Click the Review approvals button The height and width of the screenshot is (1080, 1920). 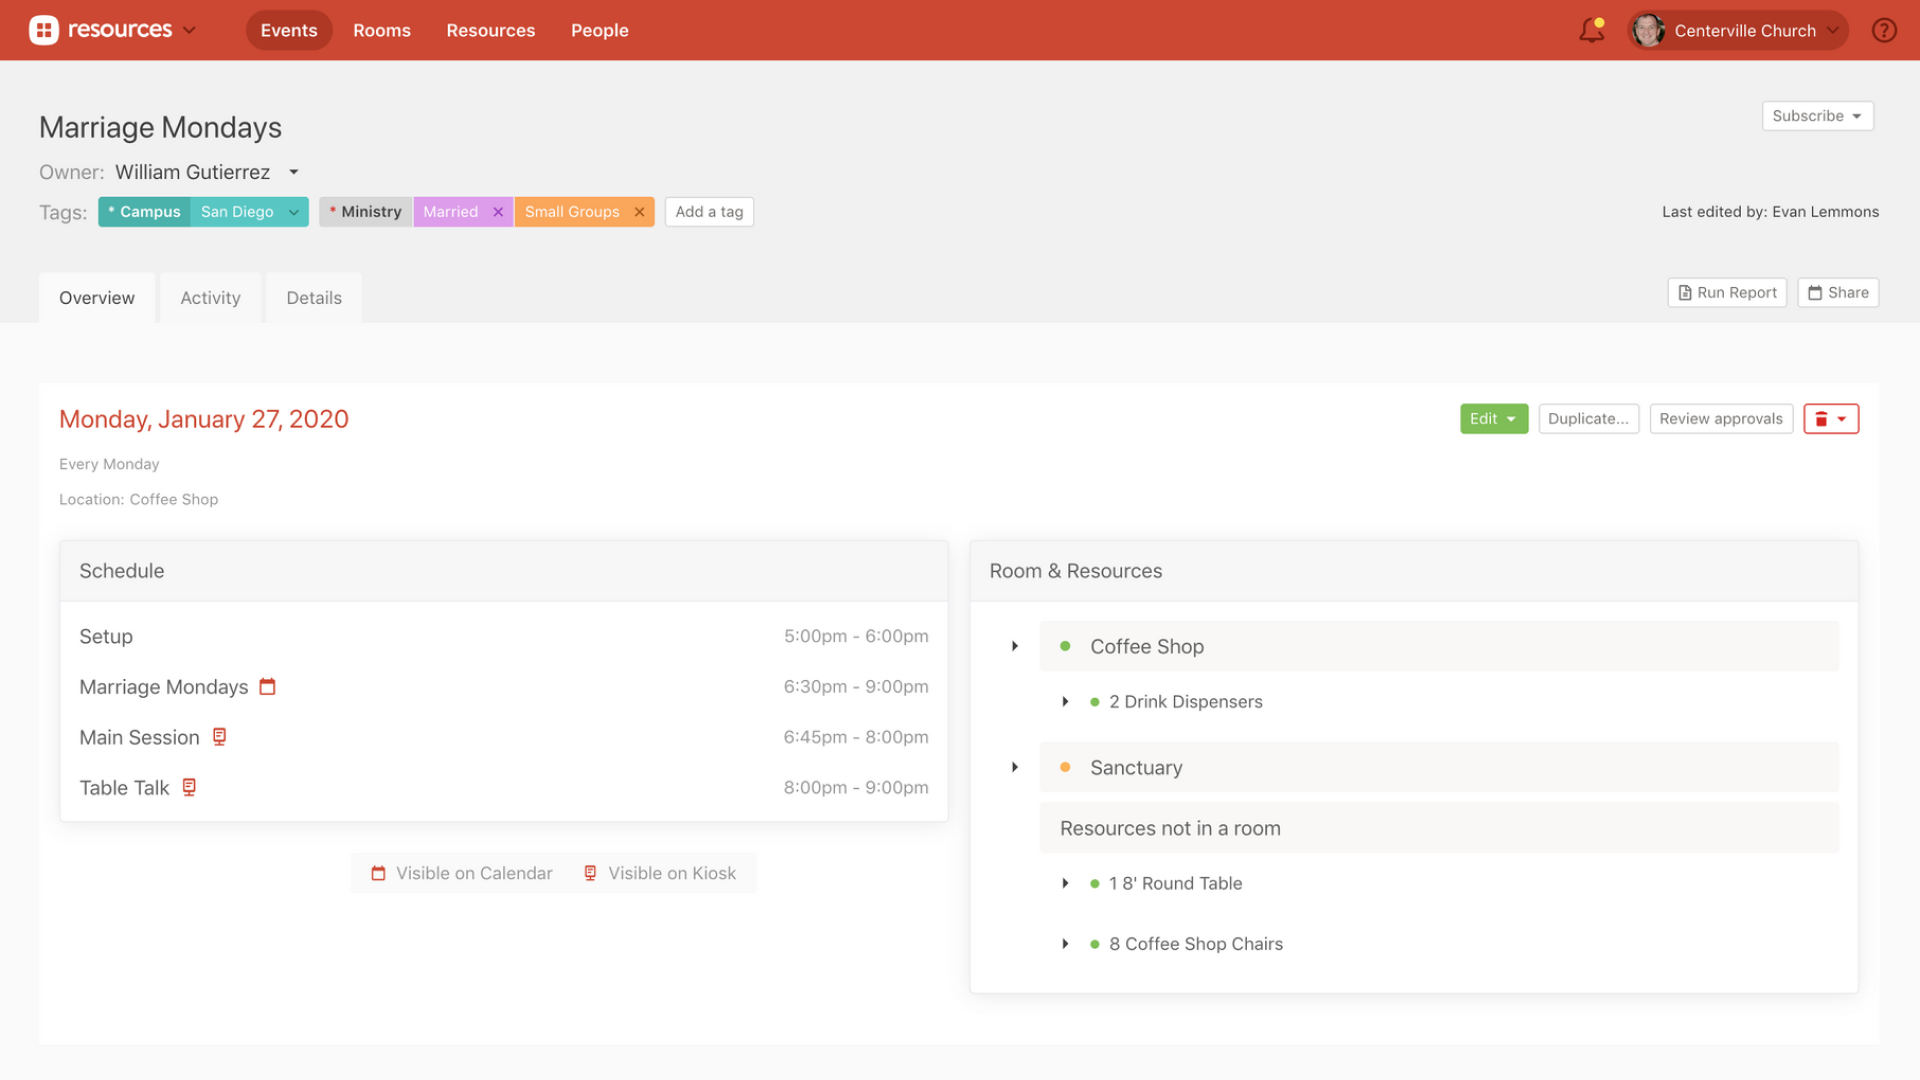(x=1721, y=418)
